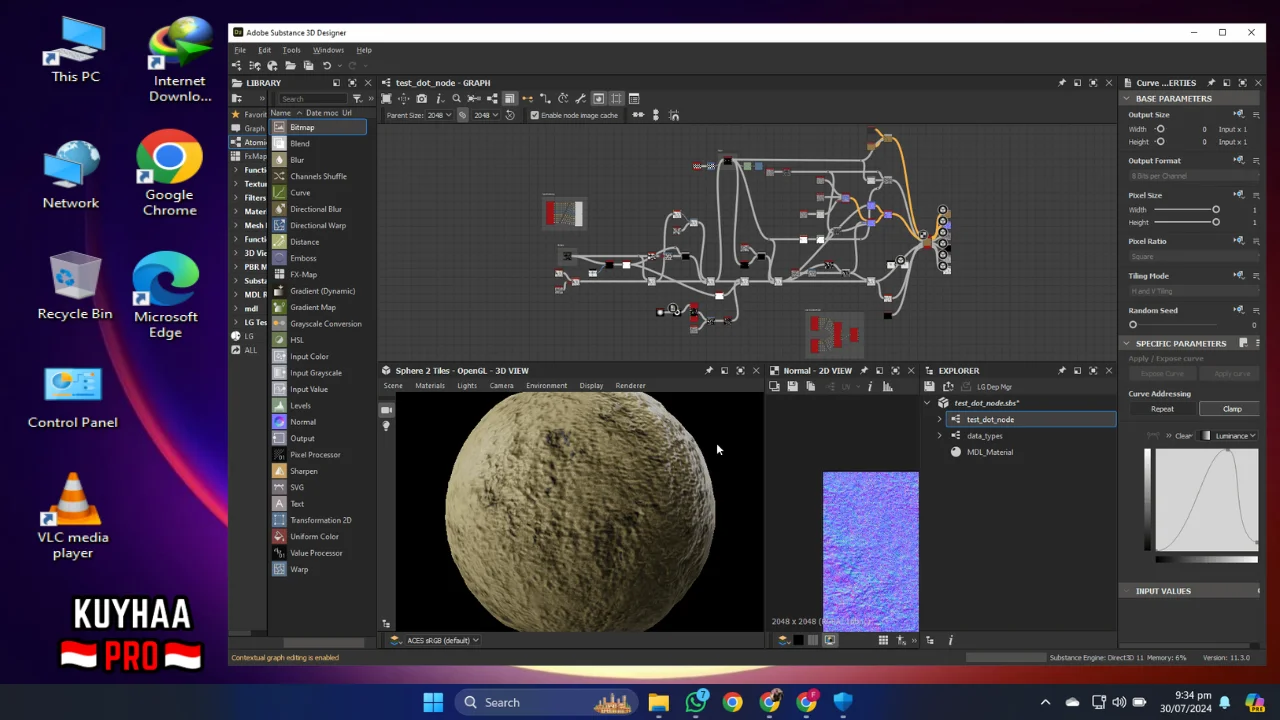Set curve addressing to Clamp
The image size is (1280, 720).
pyautogui.click(x=1232, y=409)
